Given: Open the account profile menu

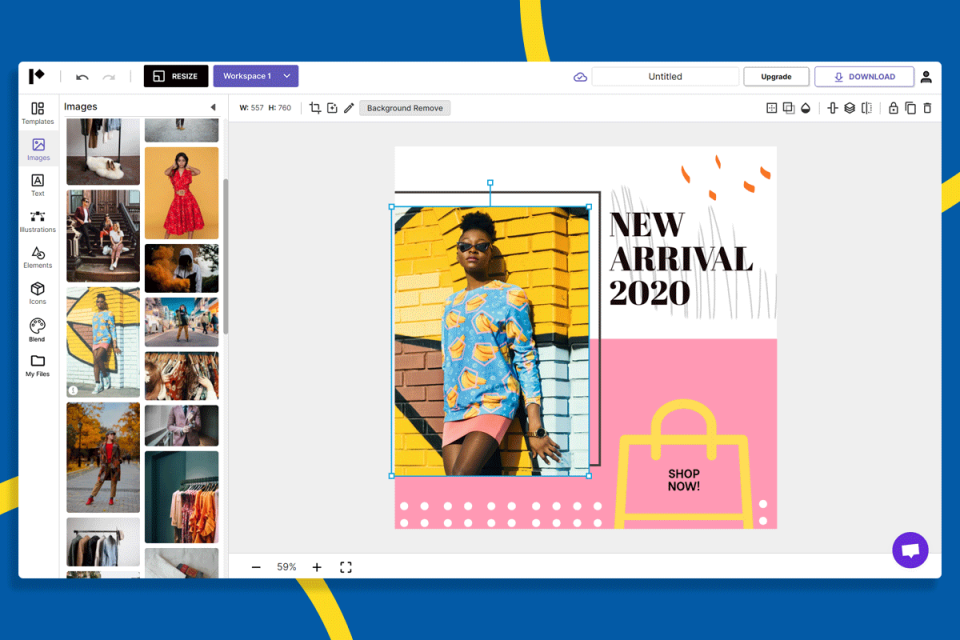Looking at the screenshot, I should [x=925, y=76].
